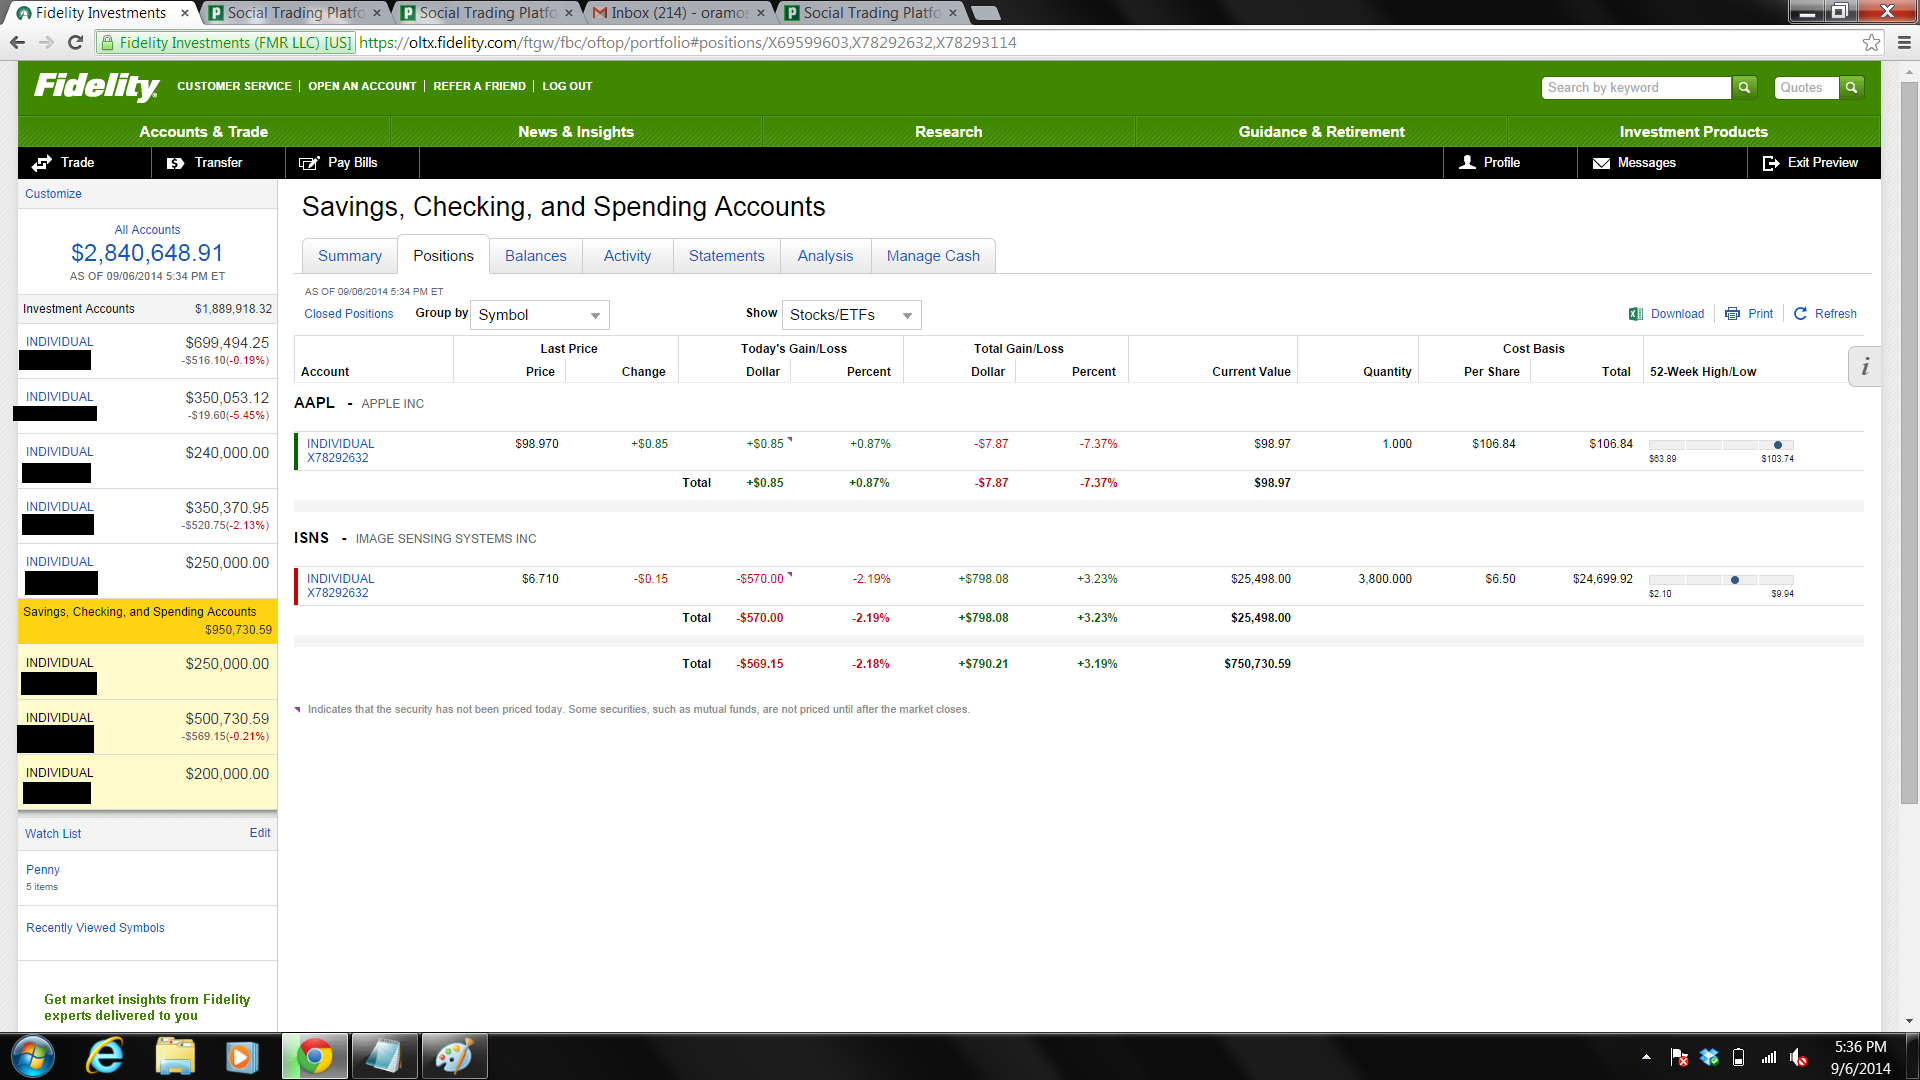
Task: Click the keyword search magnifier button
Action: point(1744,88)
